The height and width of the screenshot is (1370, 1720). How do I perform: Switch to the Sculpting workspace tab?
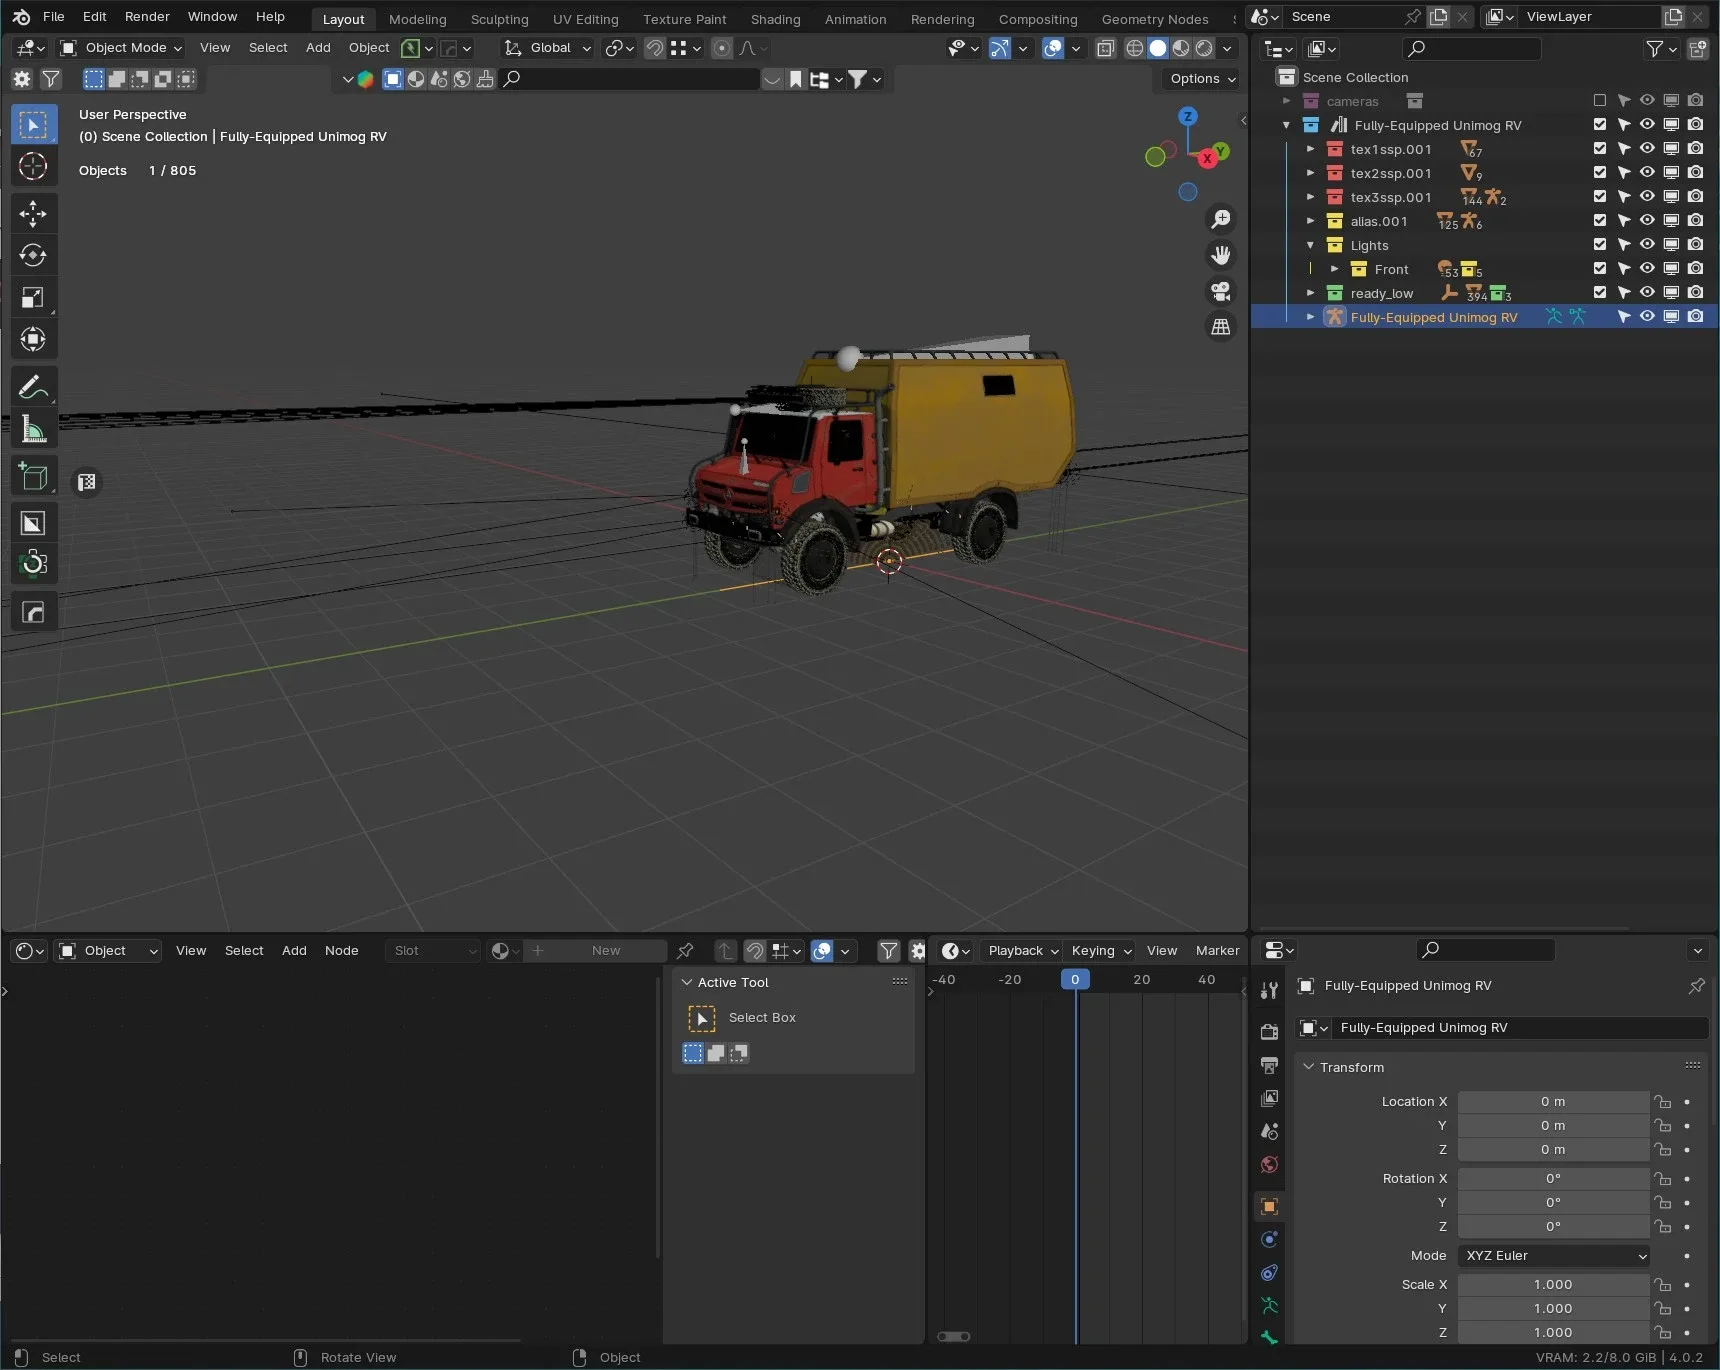499,19
